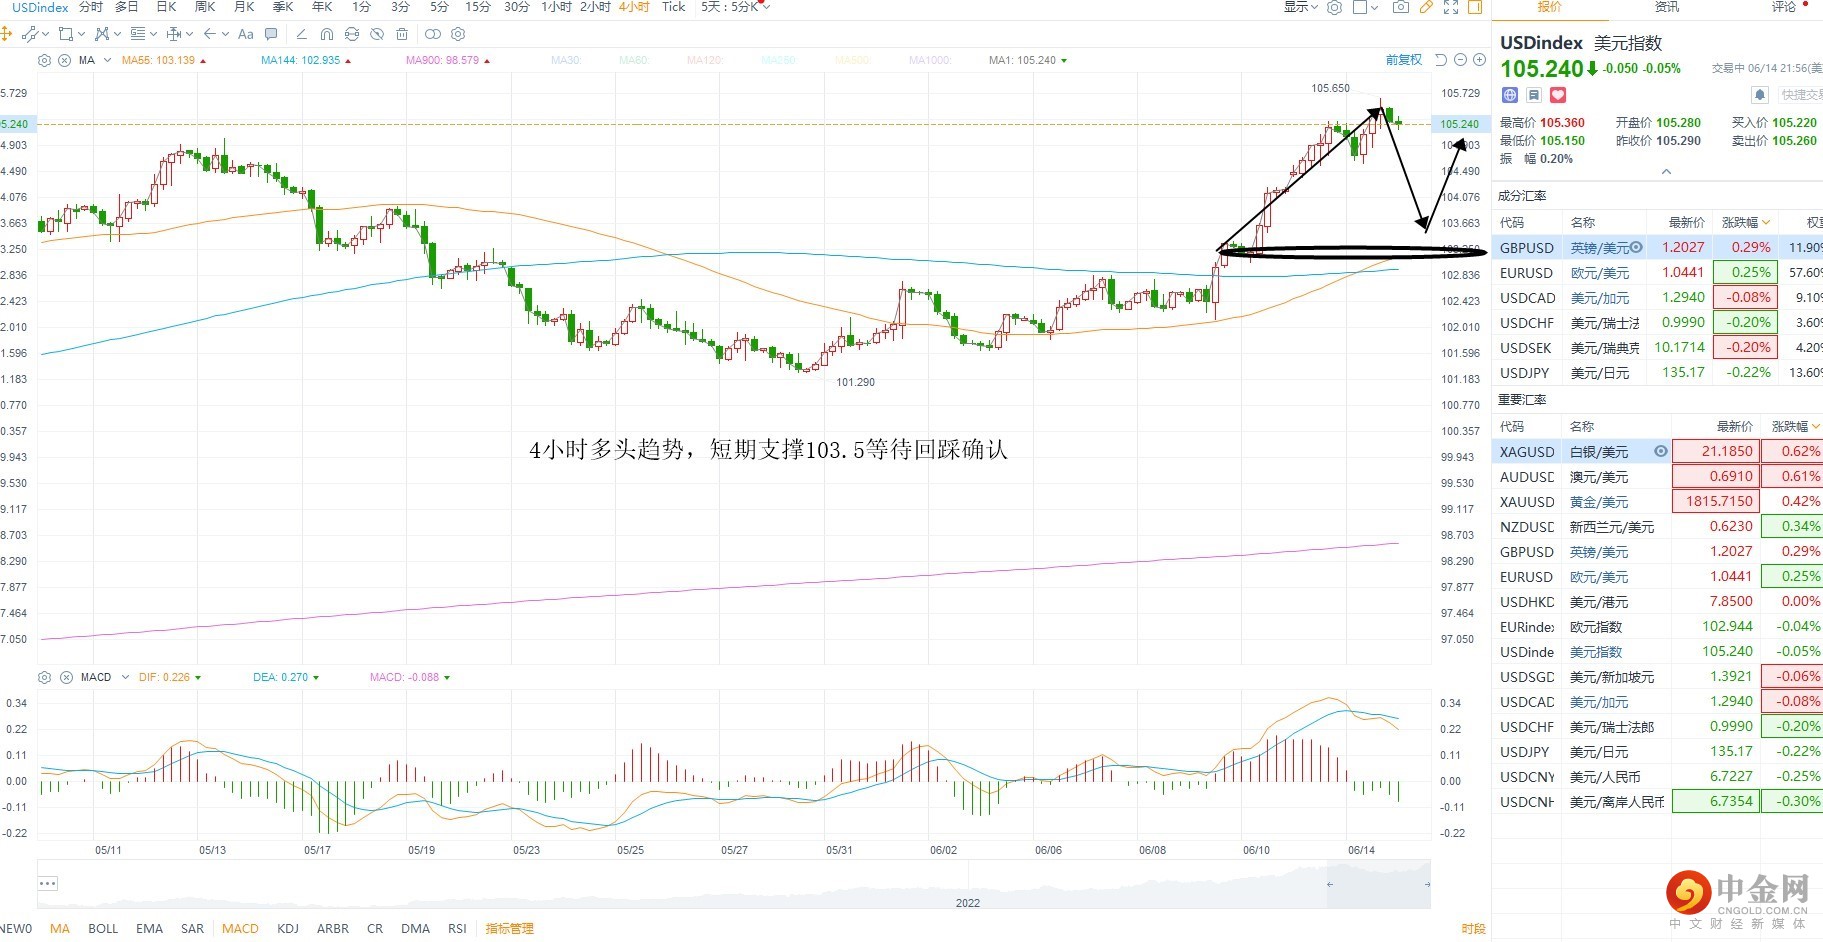
Task: Expand the MACD indicator type dropdown
Action: coord(125,677)
